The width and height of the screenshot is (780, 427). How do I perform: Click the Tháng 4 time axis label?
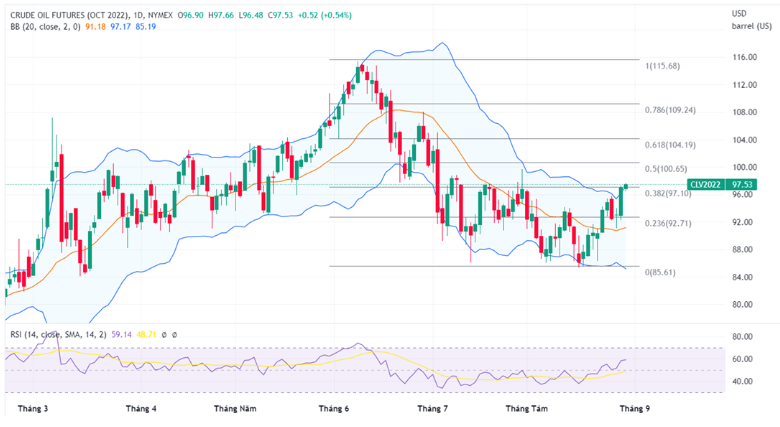pyautogui.click(x=141, y=409)
